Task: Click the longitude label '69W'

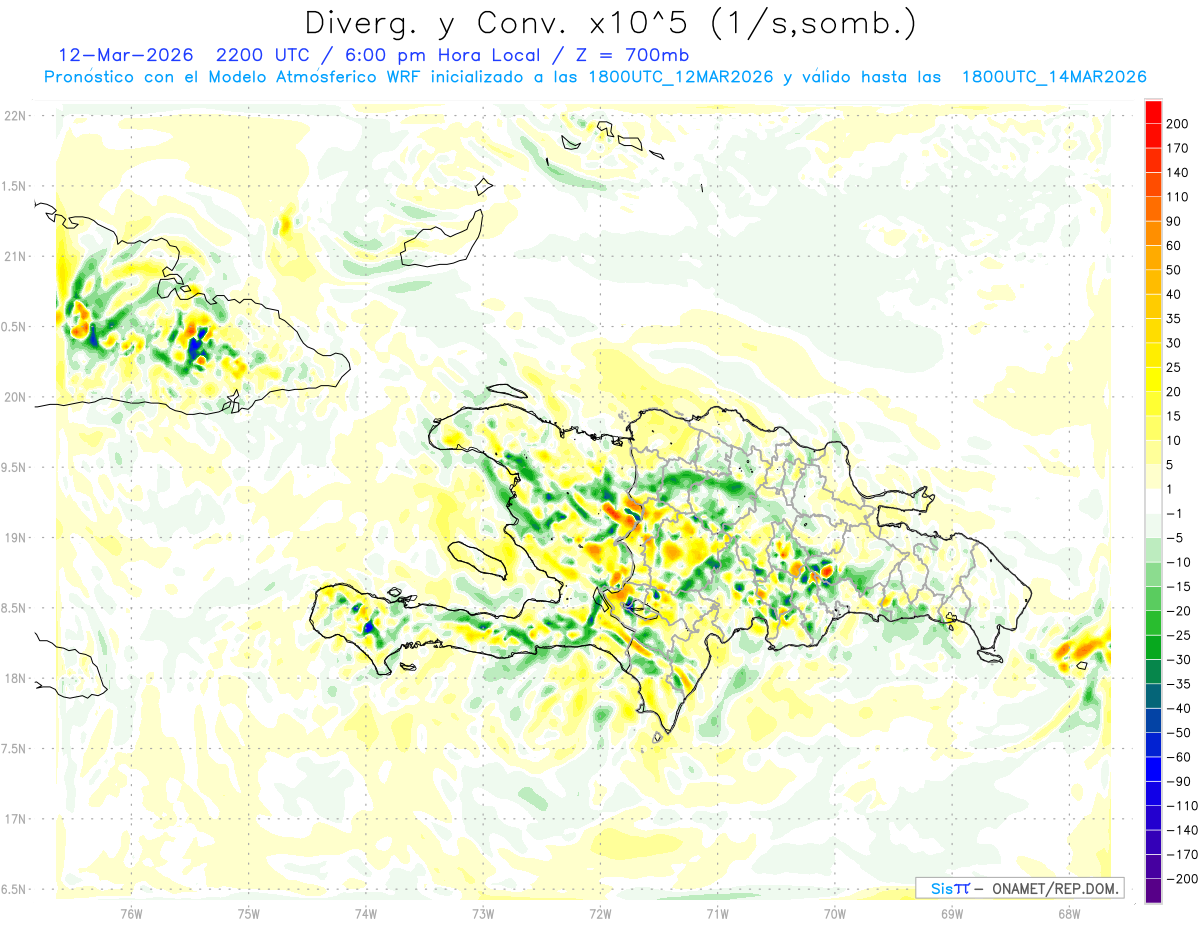Action: (x=952, y=913)
